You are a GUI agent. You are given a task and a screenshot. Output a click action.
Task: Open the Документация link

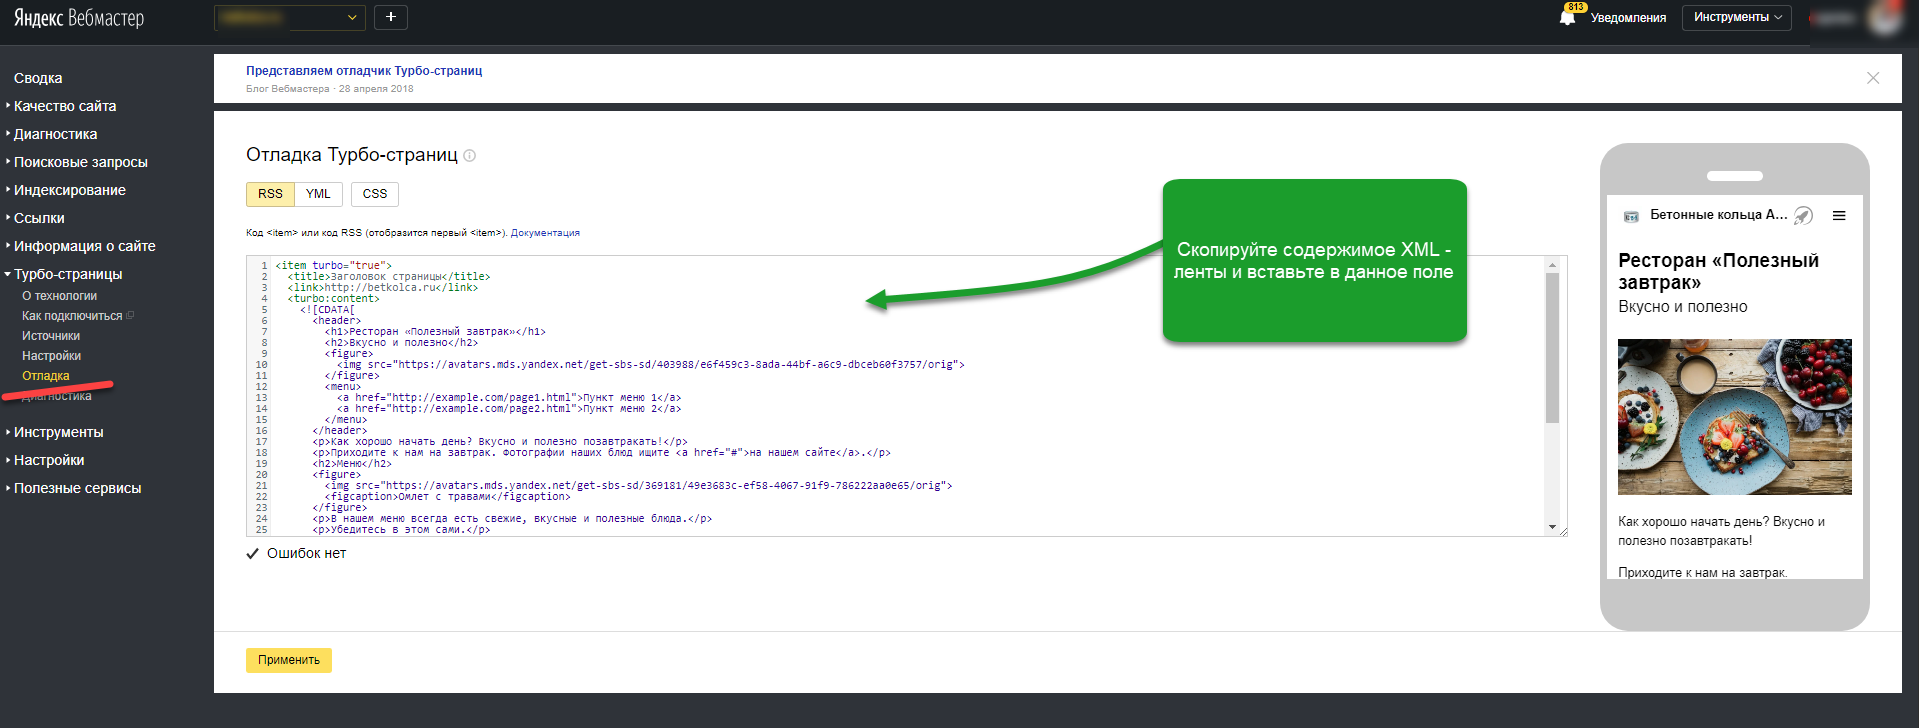(545, 233)
